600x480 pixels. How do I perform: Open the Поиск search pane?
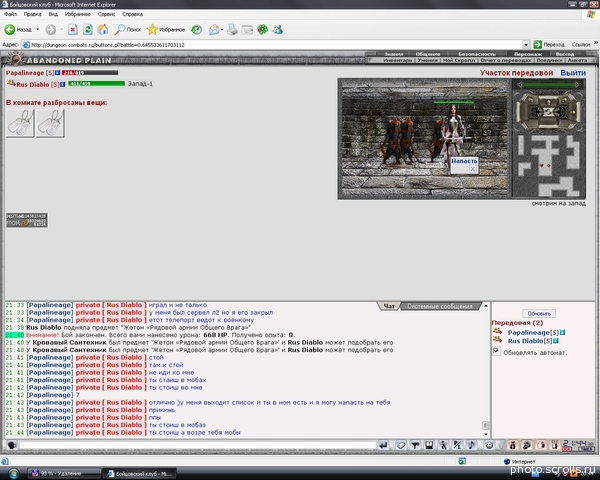[x=128, y=29]
